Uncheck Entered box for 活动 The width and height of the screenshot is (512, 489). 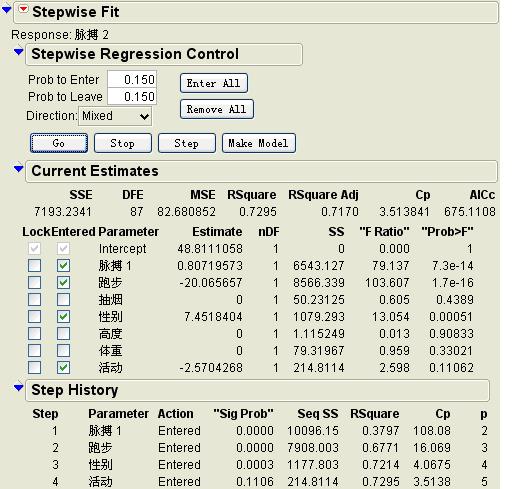point(63,368)
